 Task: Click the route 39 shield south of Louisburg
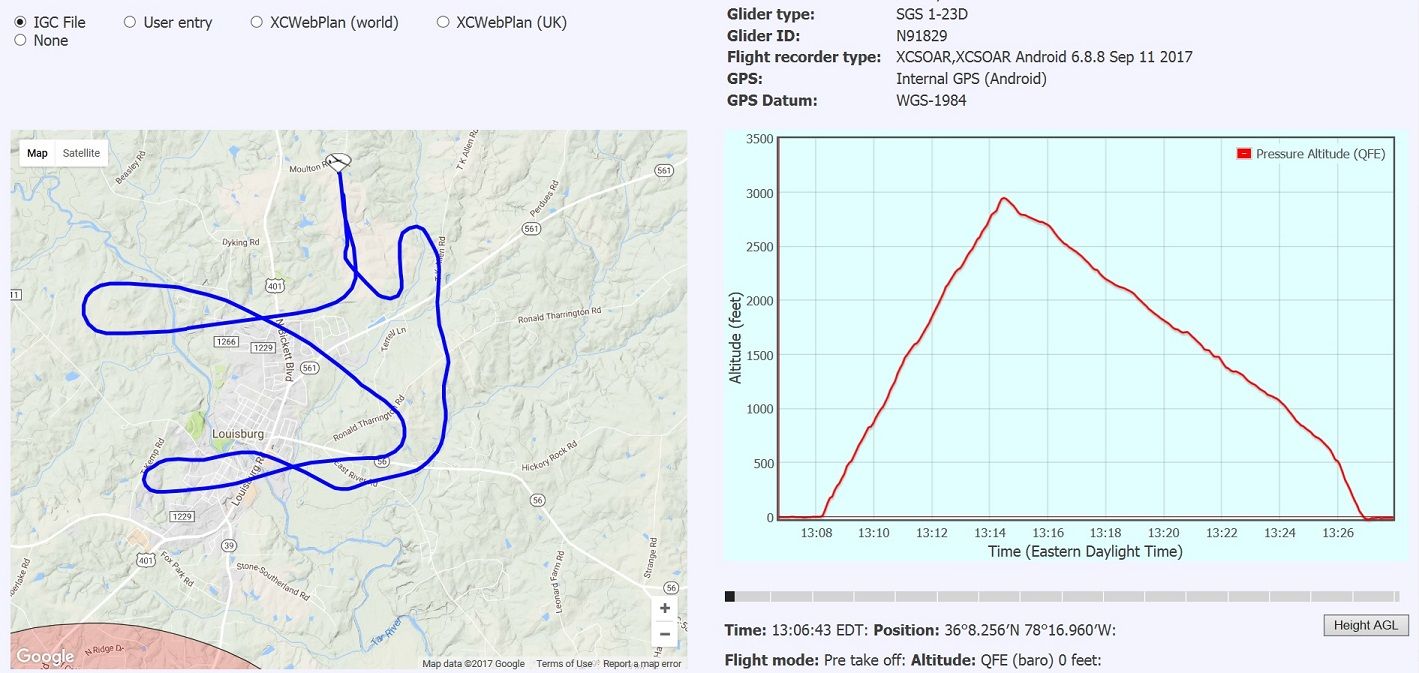pos(229,545)
